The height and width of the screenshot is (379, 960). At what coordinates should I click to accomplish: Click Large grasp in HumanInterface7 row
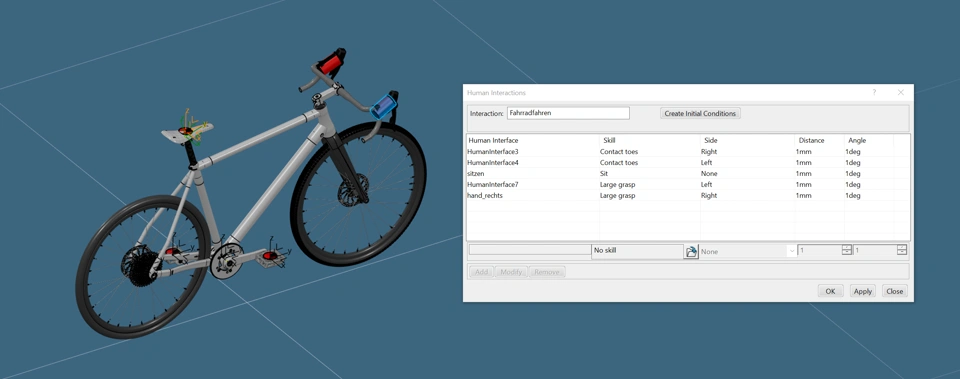pyautogui.click(x=617, y=184)
